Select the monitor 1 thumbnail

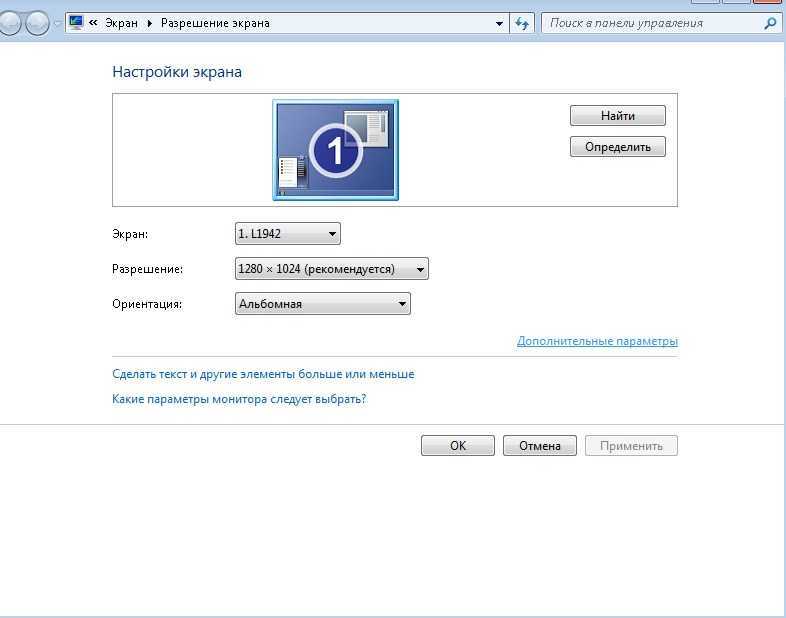335,150
